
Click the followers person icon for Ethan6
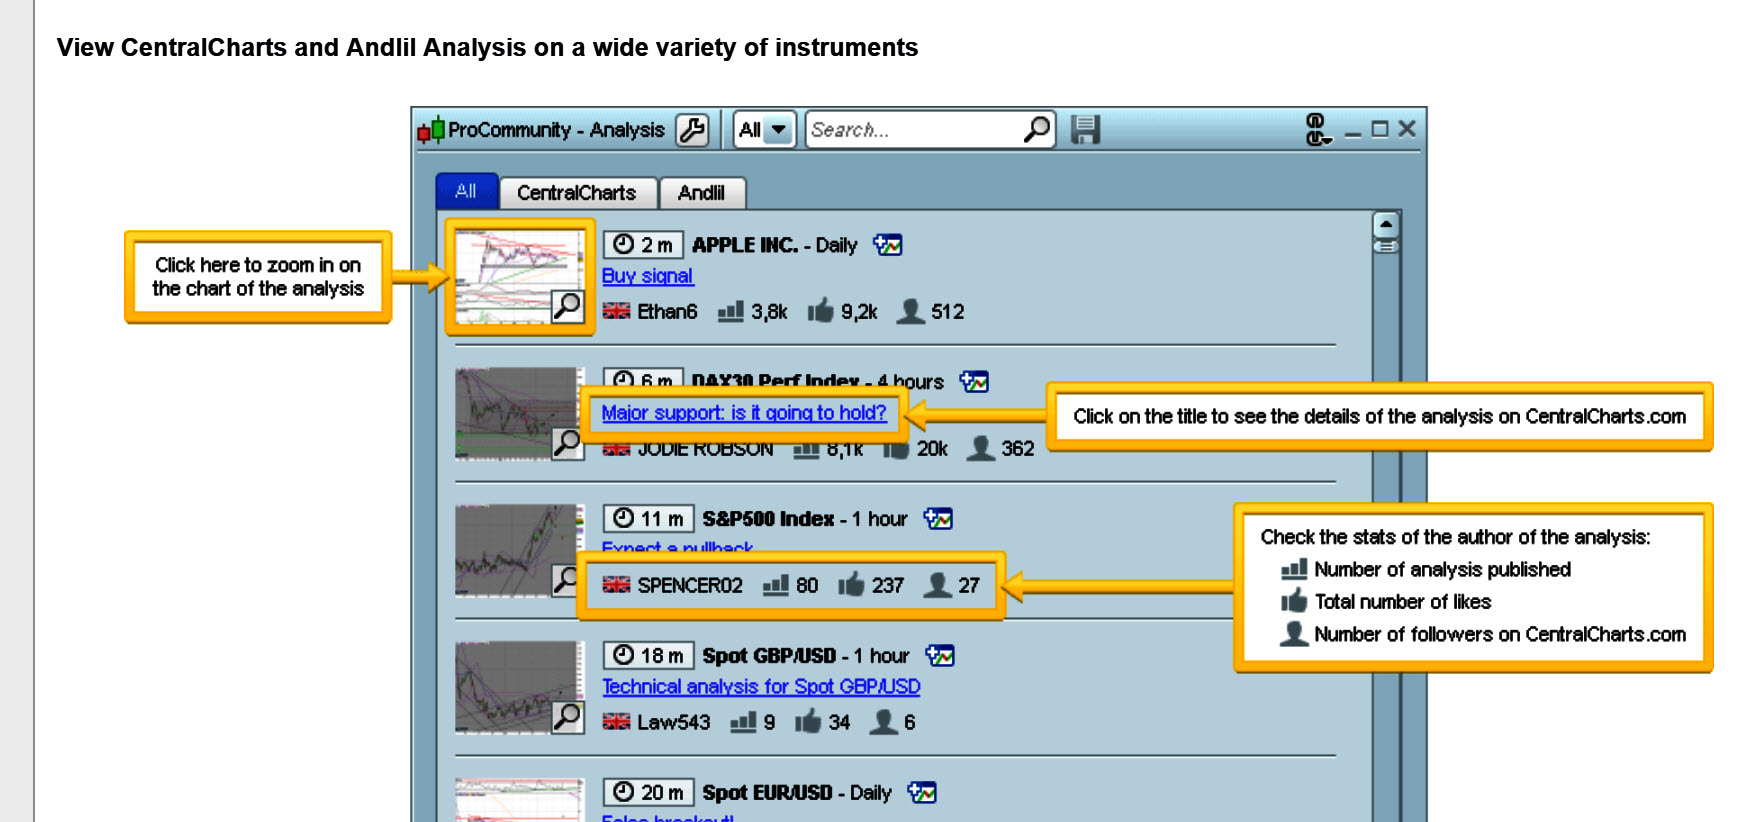[x=910, y=311]
